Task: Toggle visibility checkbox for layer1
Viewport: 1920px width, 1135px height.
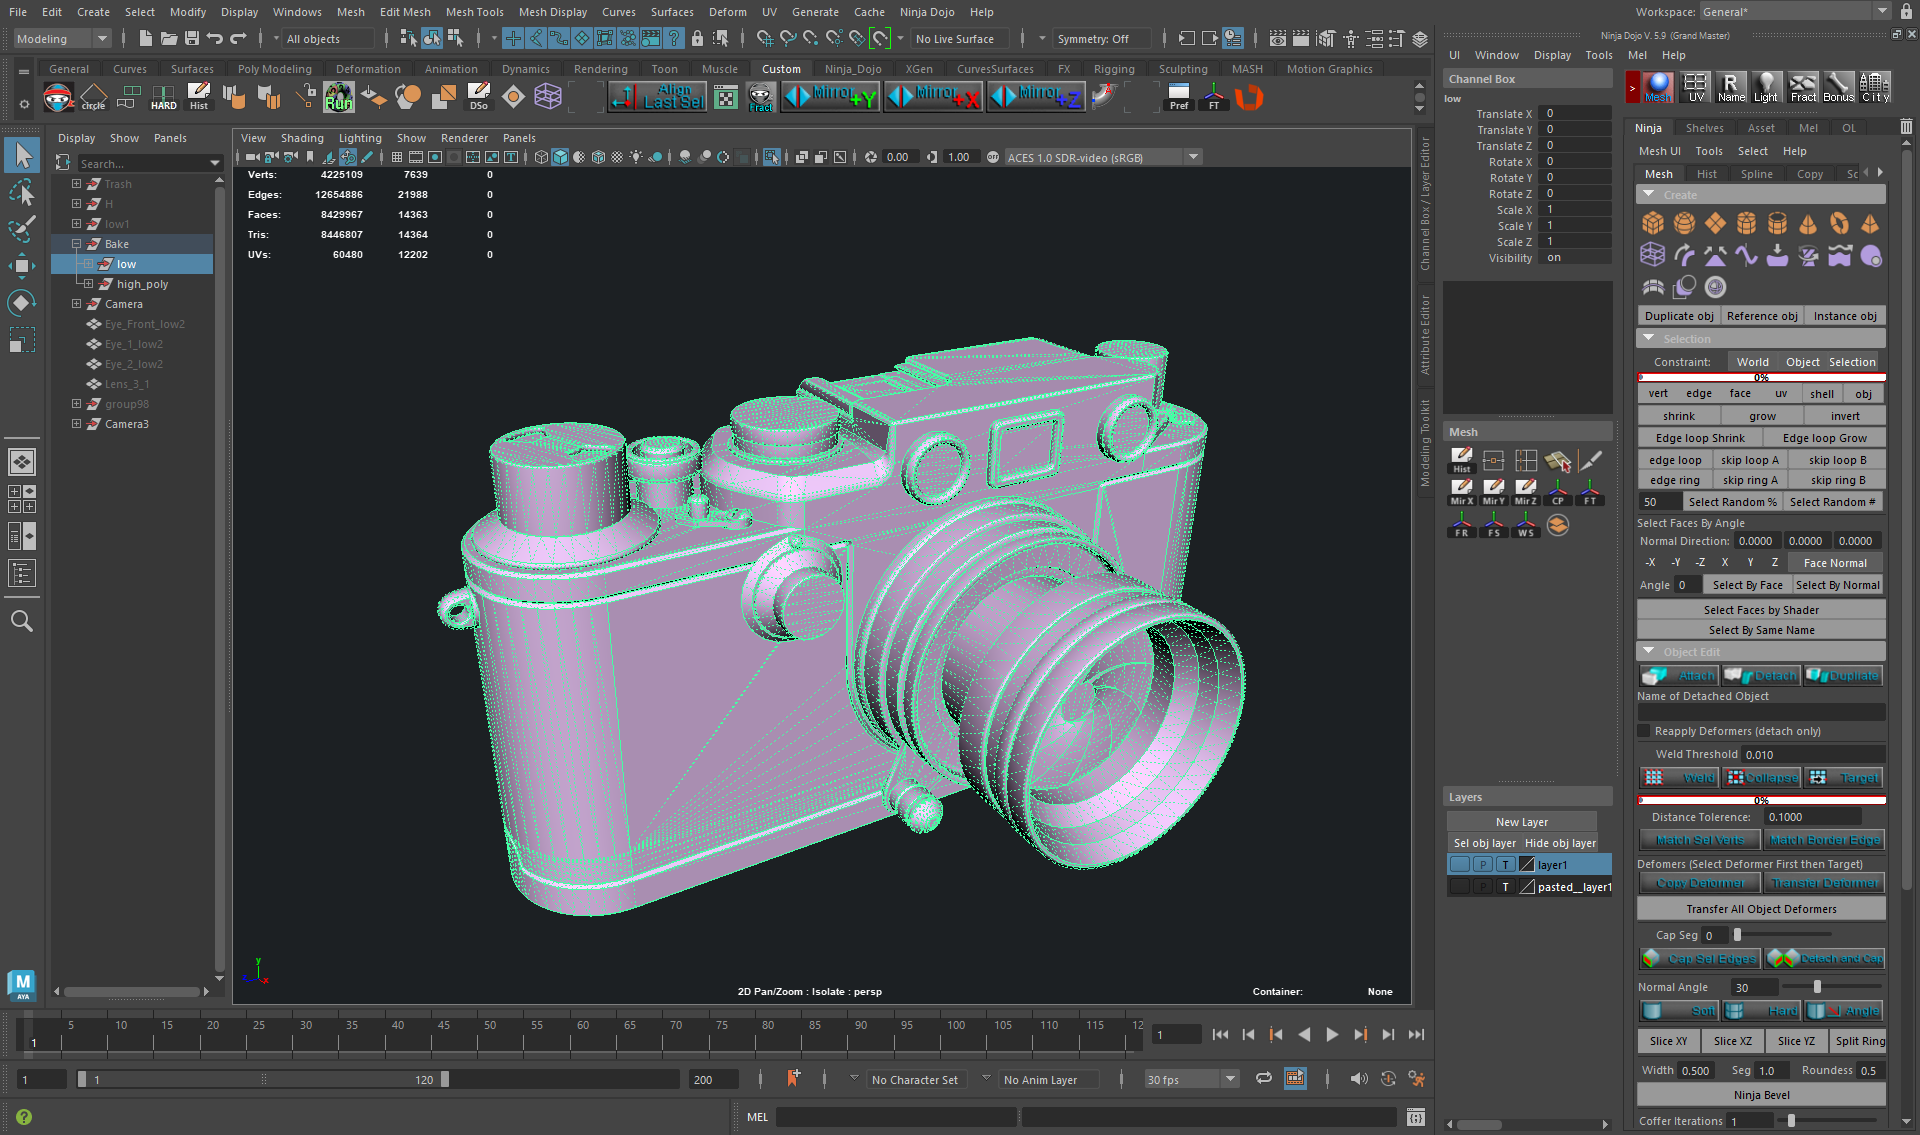Action: tap(1459, 864)
